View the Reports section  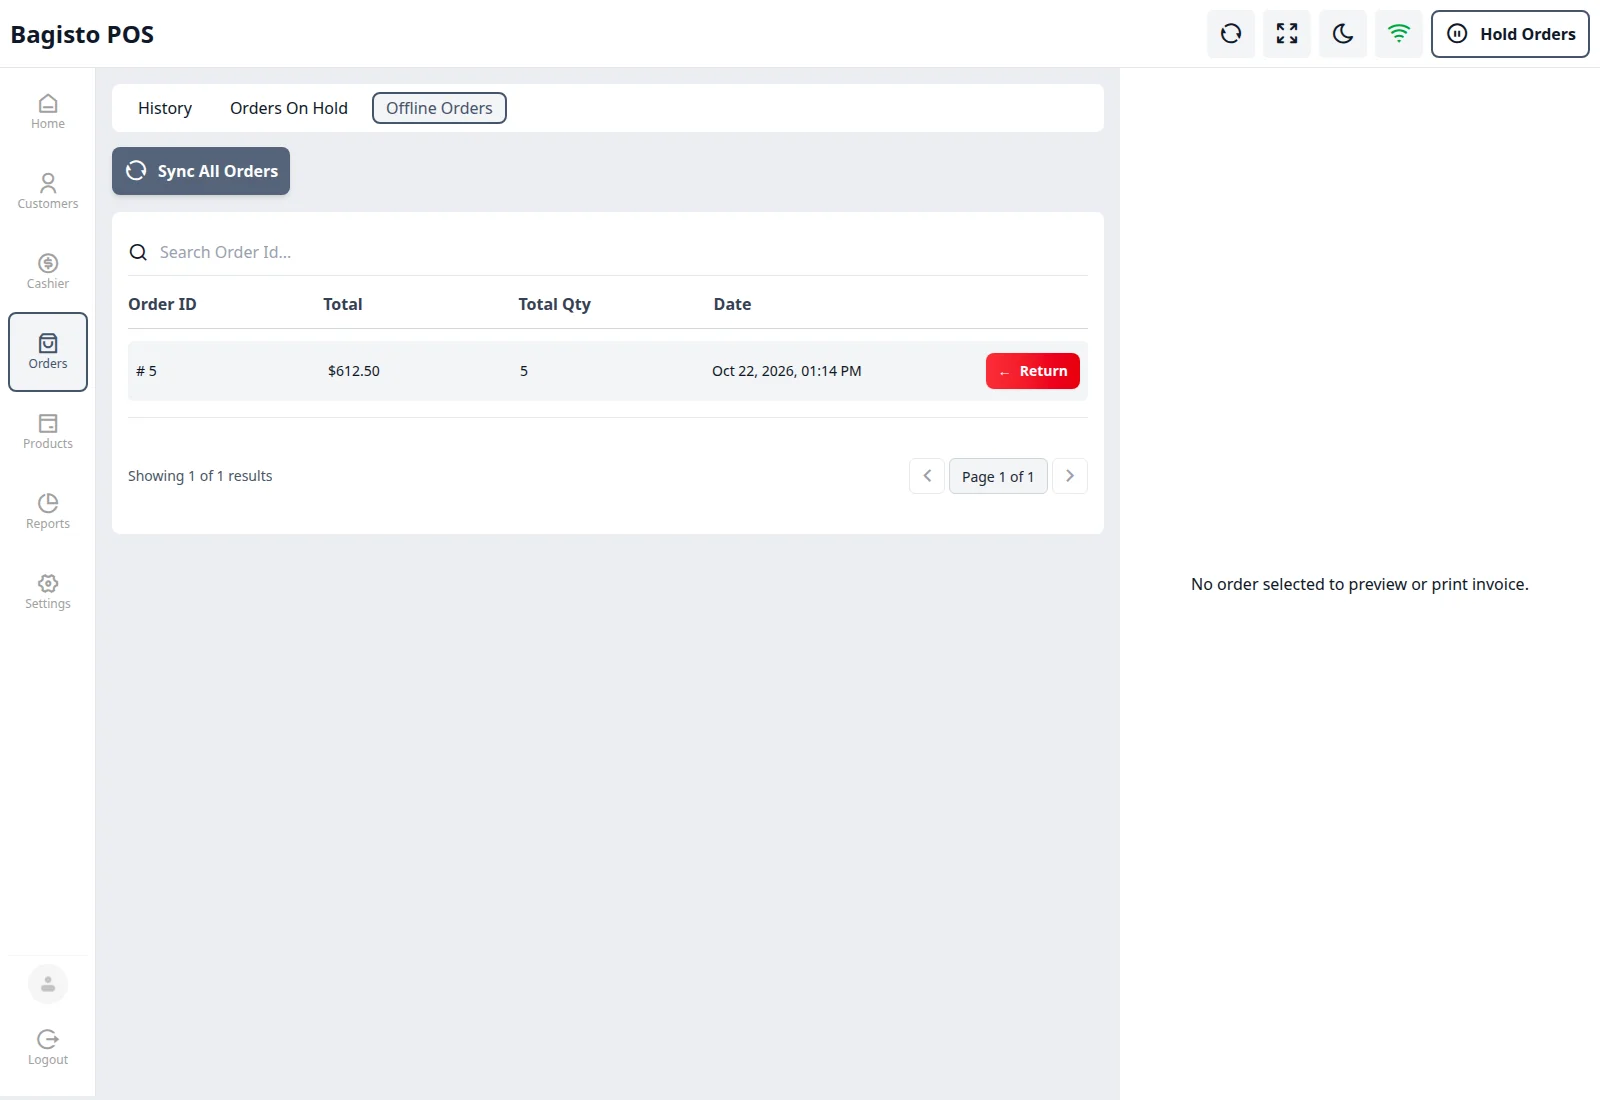point(48,512)
